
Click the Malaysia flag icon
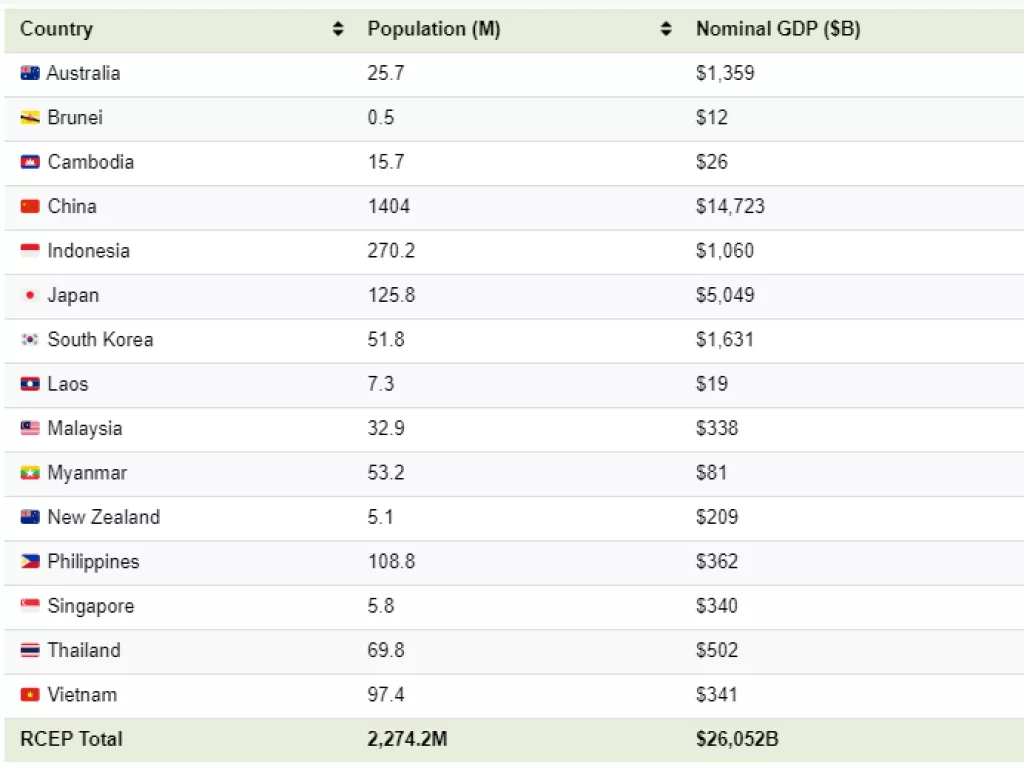click(30, 428)
